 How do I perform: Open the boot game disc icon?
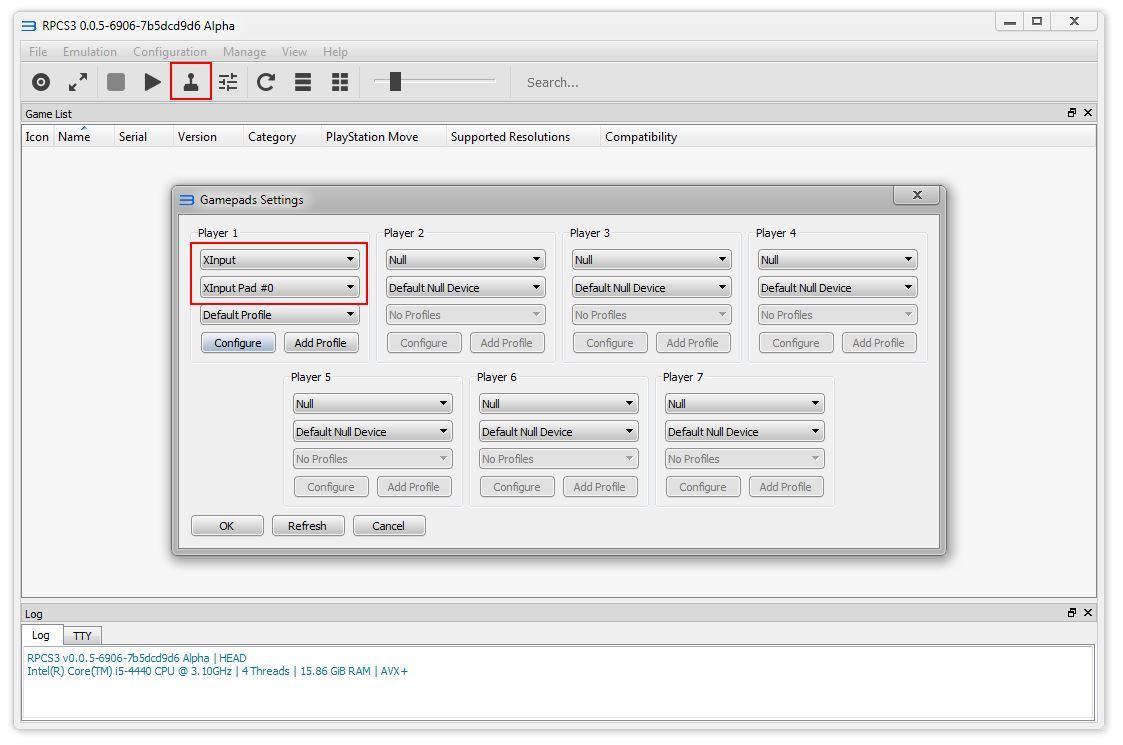41,82
